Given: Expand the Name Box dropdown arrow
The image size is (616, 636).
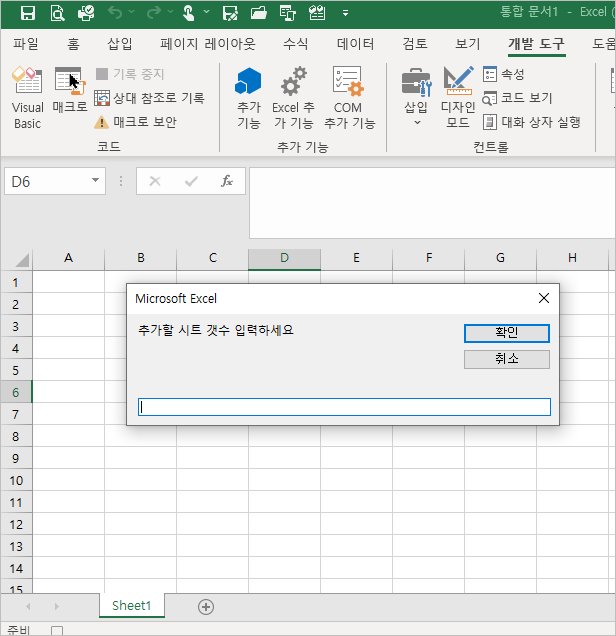Looking at the screenshot, I should (96, 181).
